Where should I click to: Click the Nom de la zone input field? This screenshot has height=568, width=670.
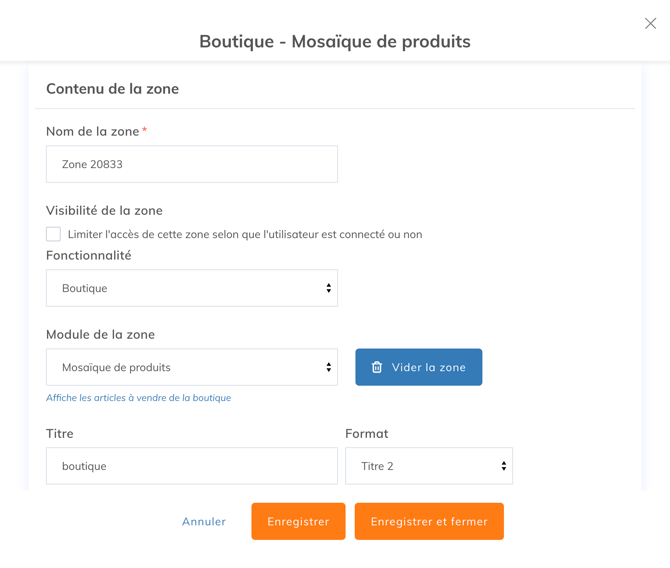point(192,164)
